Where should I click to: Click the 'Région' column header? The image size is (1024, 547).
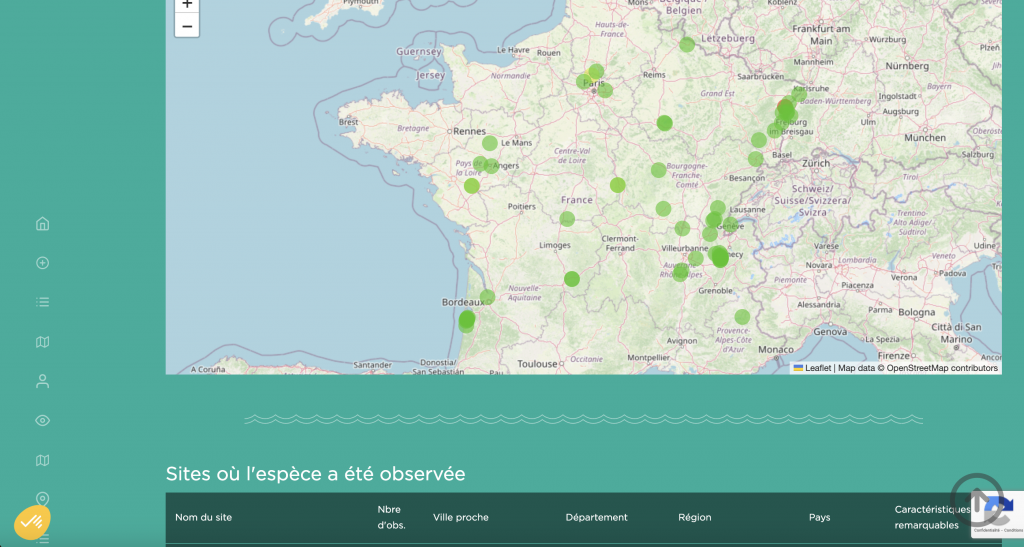click(x=694, y=517)
